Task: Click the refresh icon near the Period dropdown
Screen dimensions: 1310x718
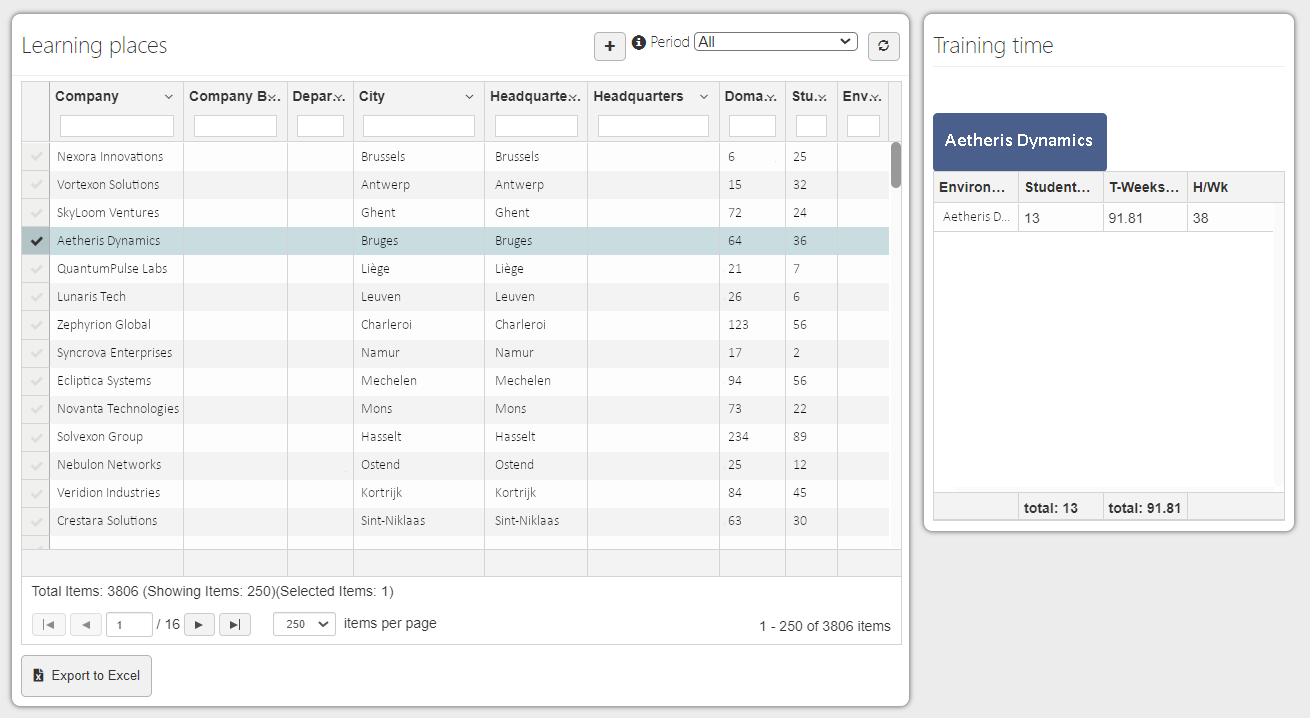Action: (x=883, y=46)
